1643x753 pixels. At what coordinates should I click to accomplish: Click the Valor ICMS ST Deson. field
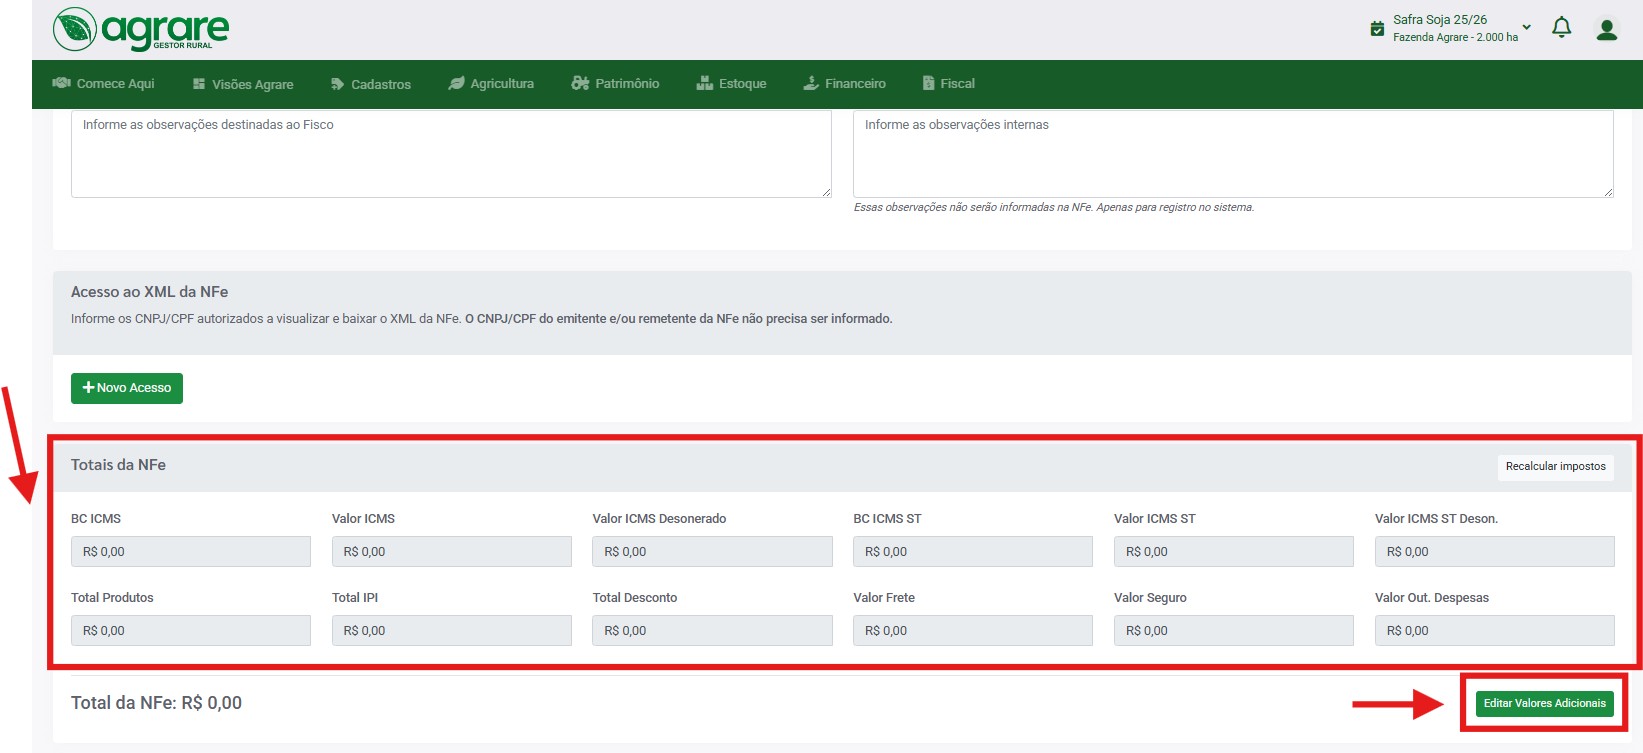(1495, 552)
